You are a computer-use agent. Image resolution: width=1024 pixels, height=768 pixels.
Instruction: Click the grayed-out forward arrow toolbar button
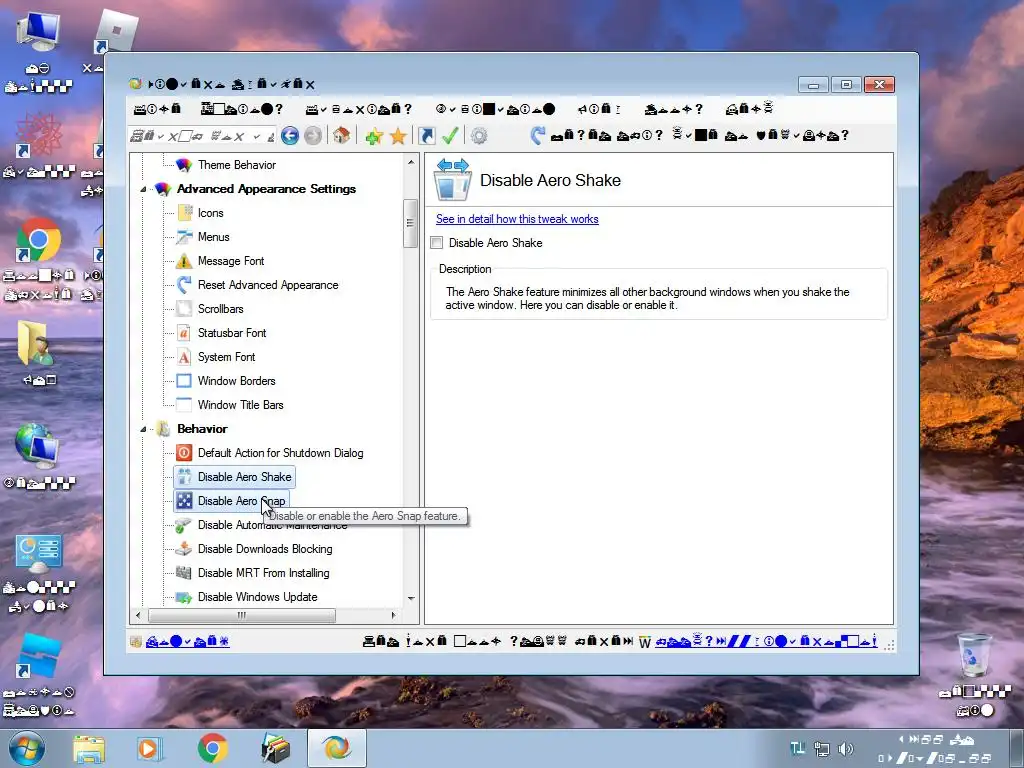click(x=313, y=136)
